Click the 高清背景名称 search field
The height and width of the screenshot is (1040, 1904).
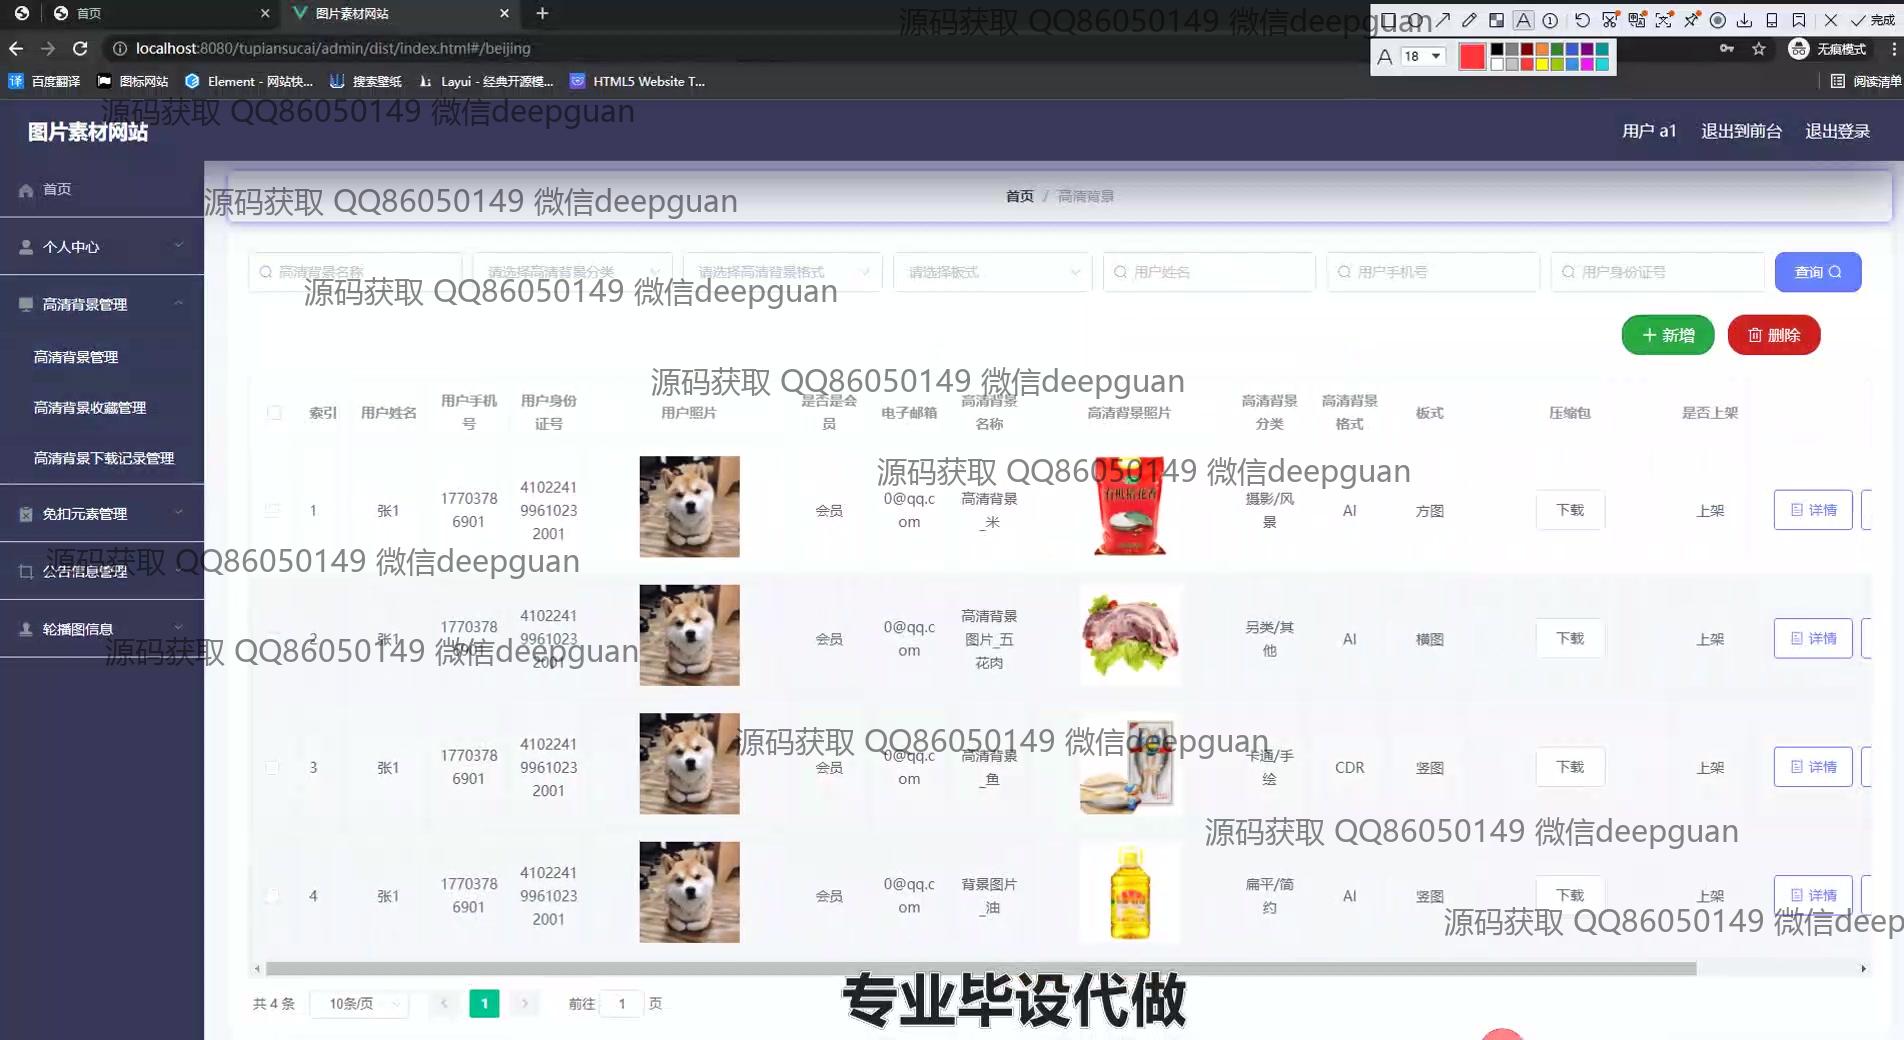pos(355,272)
